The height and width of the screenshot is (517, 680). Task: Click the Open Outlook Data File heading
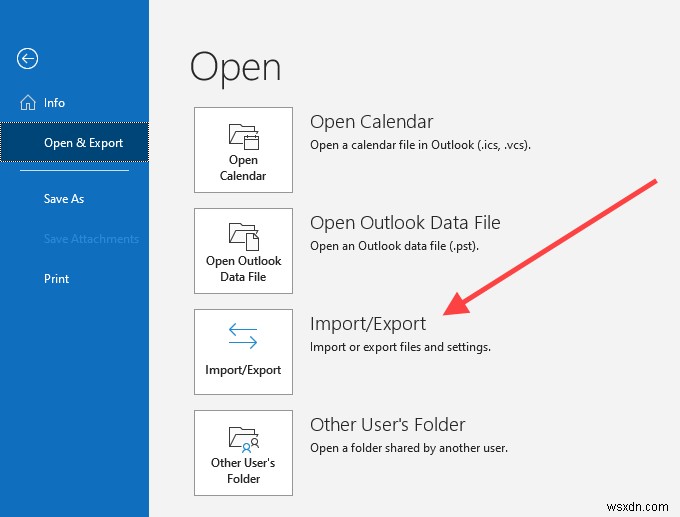[x=405, y=223]
